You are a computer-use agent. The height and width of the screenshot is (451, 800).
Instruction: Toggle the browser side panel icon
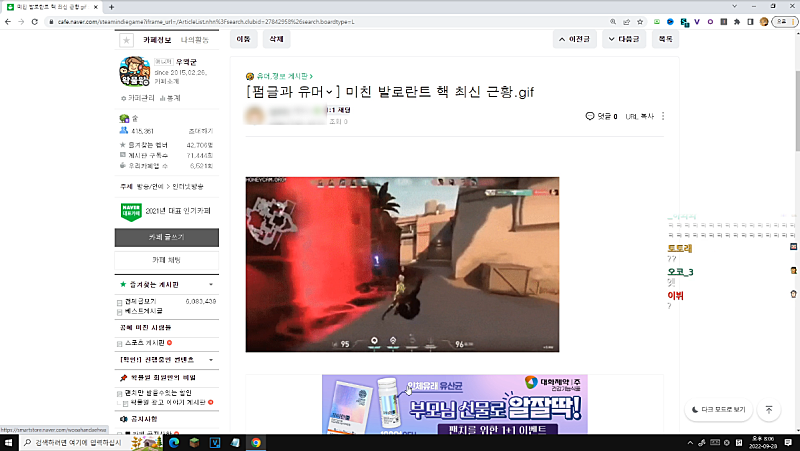pos(751,22)
